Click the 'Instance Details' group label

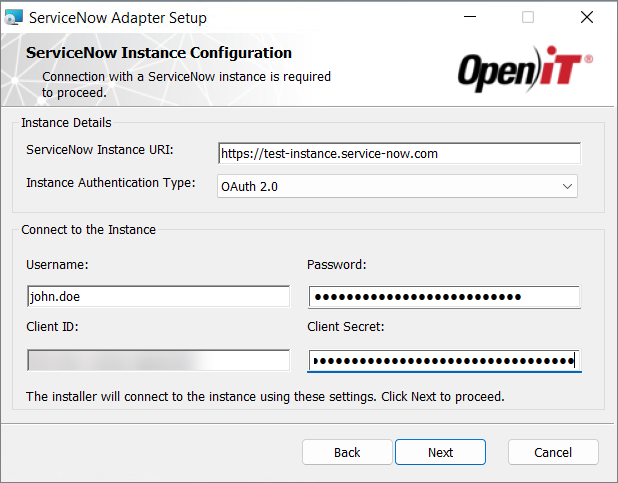point(66,123)
